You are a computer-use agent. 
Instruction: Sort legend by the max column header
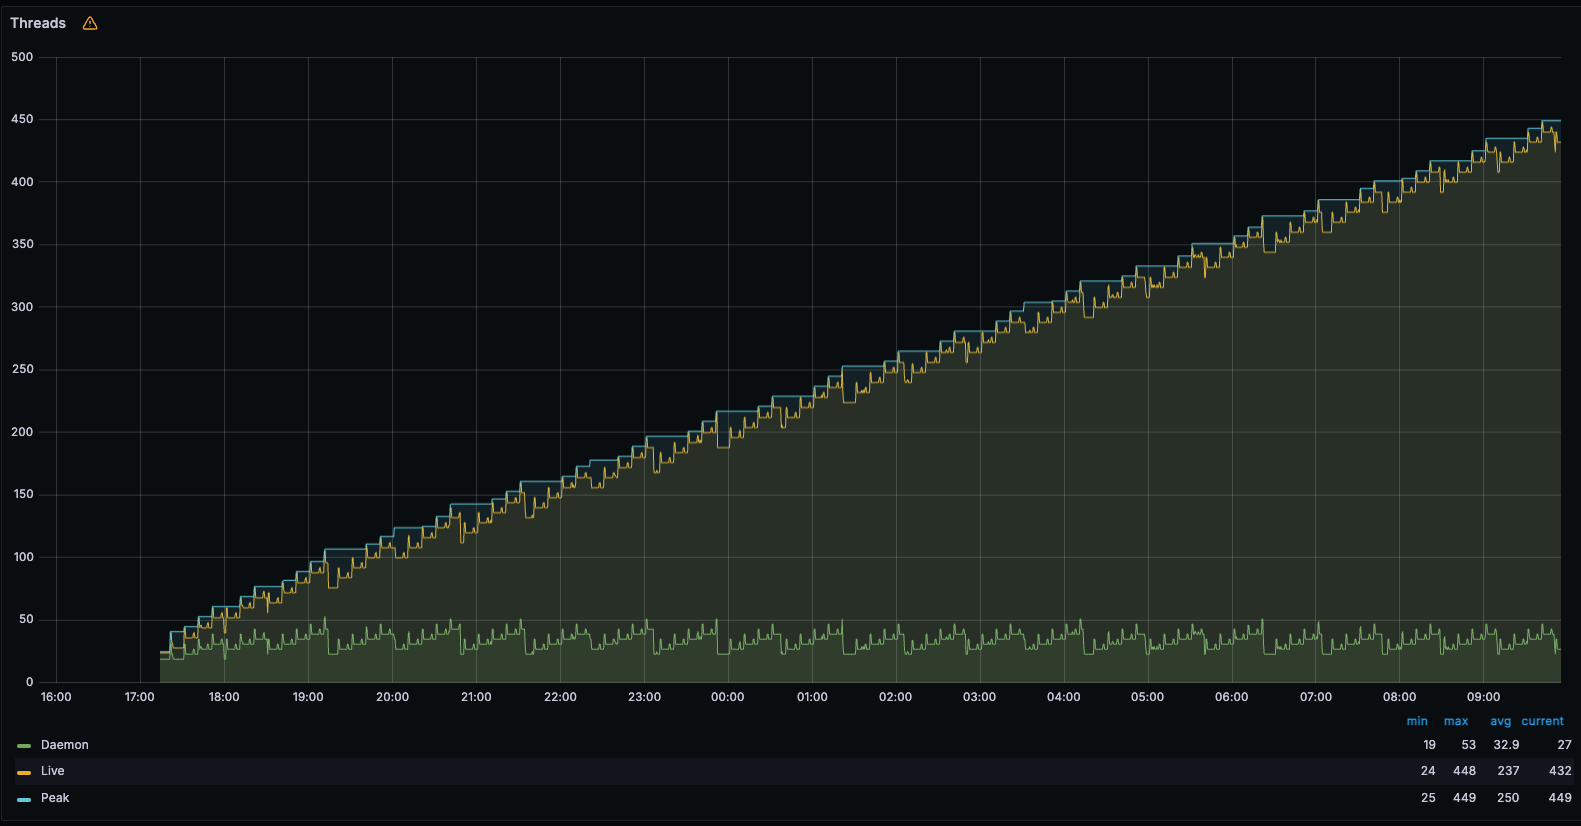1456,721
